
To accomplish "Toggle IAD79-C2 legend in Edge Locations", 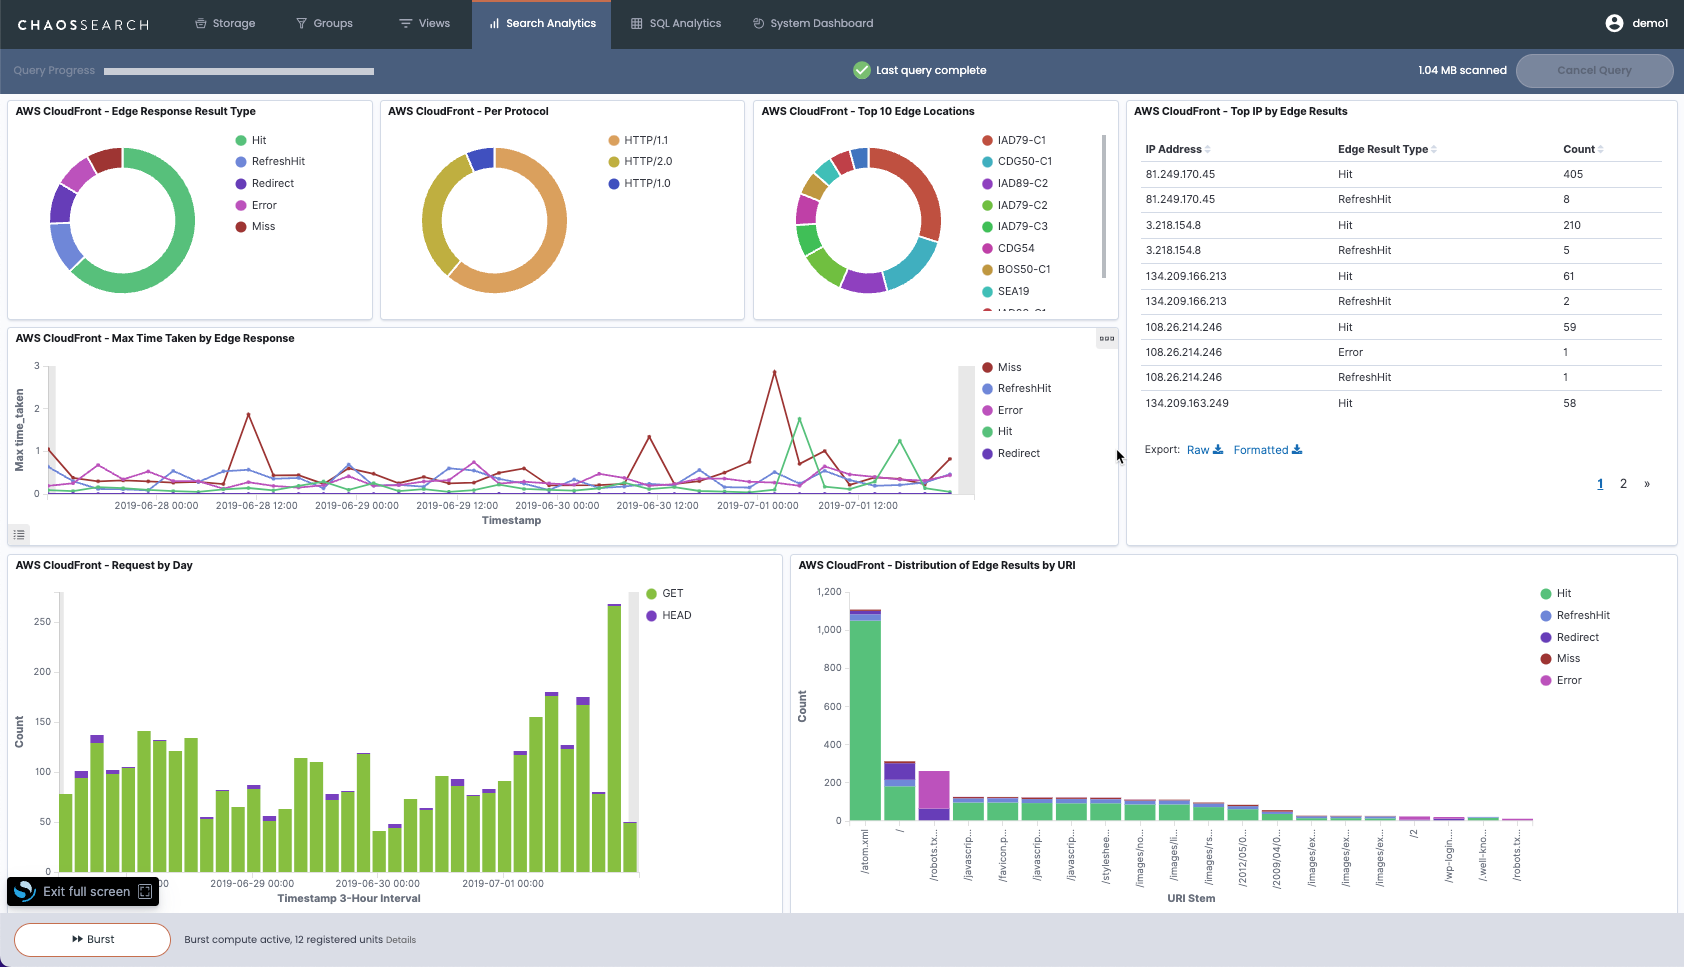I will [1015, 205].
